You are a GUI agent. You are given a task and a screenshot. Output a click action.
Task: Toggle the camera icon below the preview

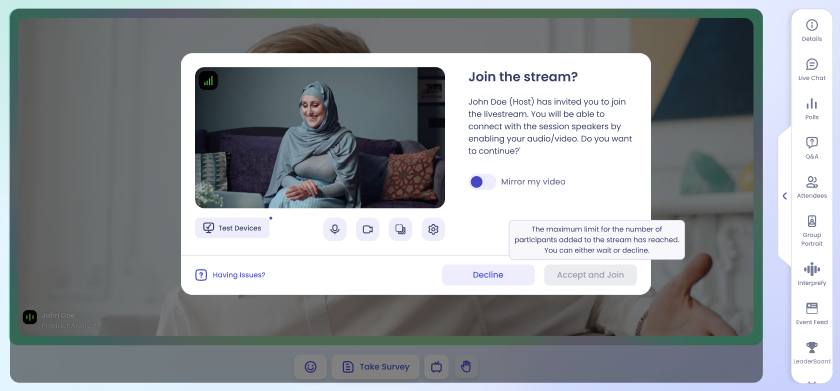[368, 229]
